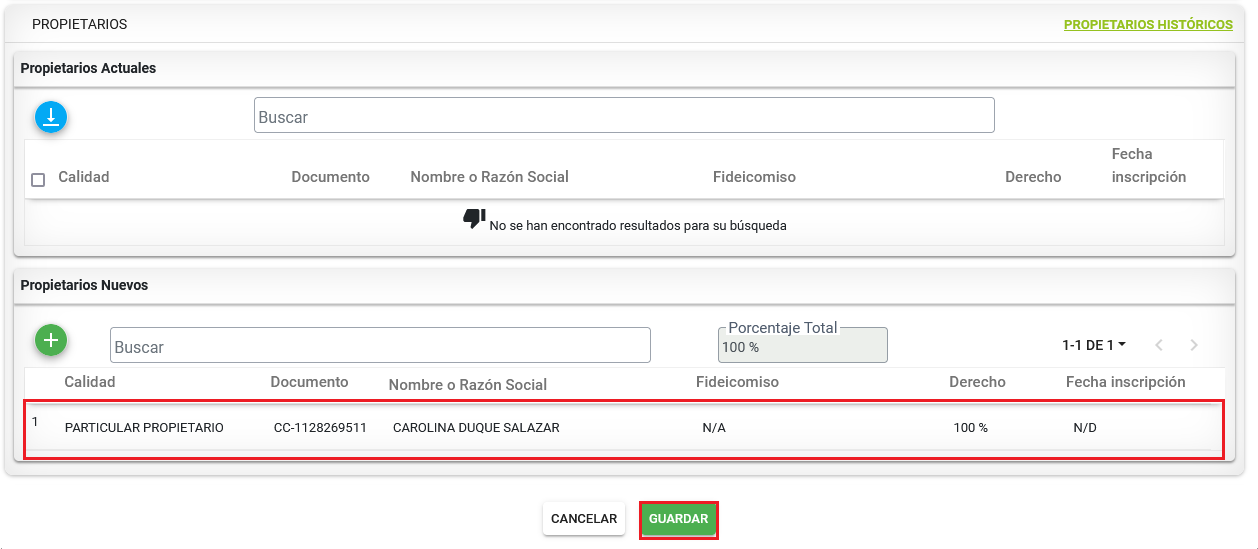Viewport: 1258px width, 549px height.
Task: Click Fecha inscripción header in Propietarios Actuales
Action: point(1149,165)
